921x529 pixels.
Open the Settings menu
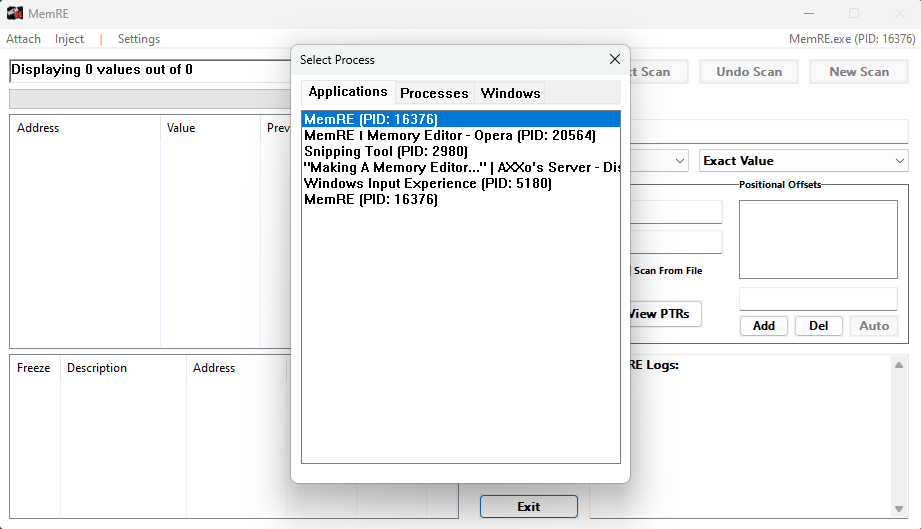coord(139,39)
